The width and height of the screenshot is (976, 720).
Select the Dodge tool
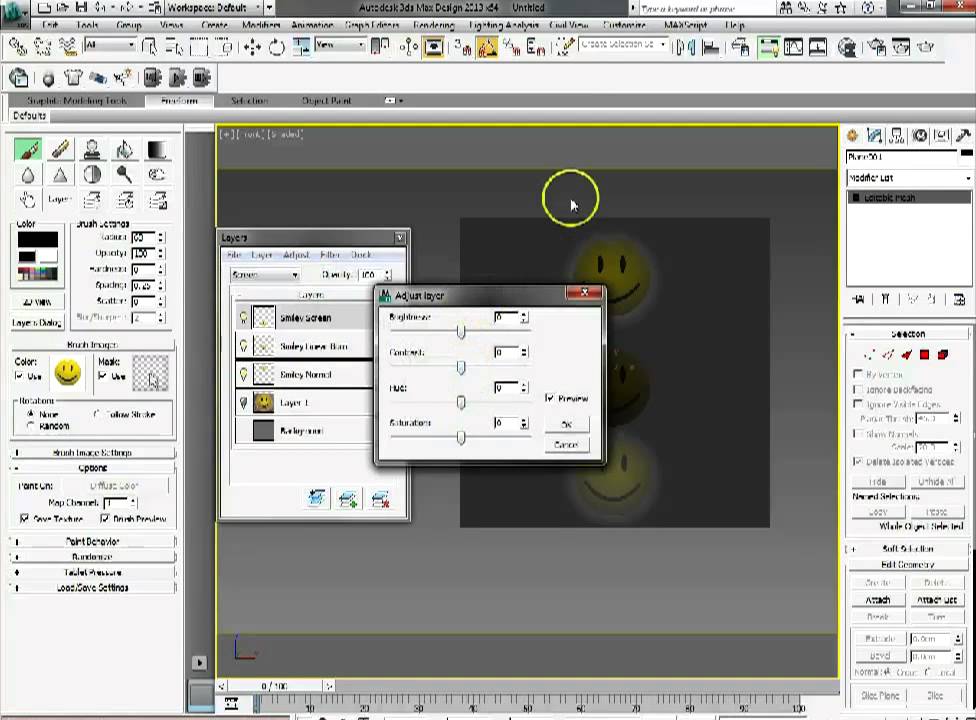[x=124, y=175]
